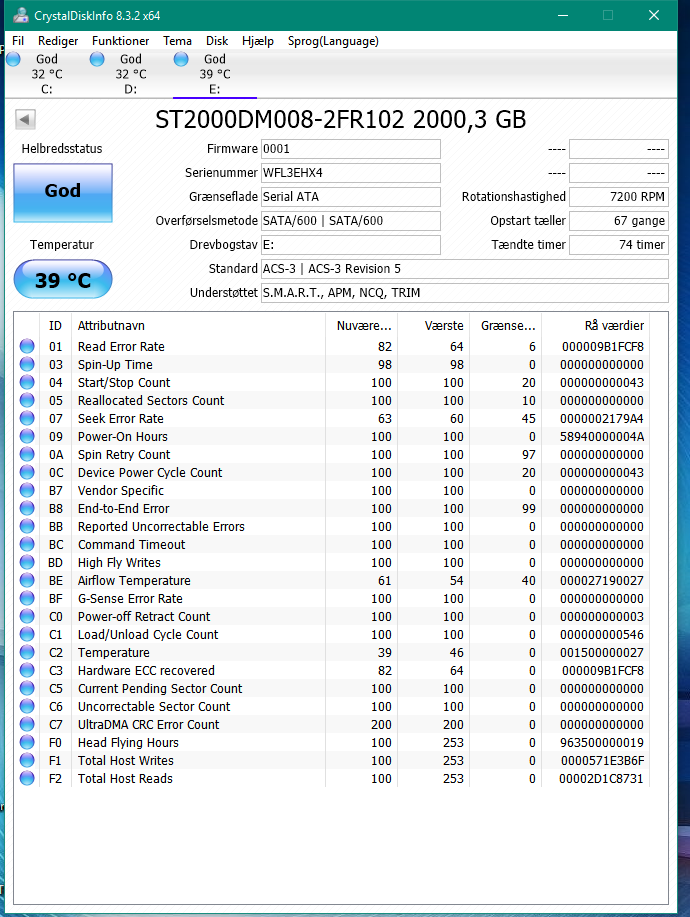This screenshot has width=690, height=917.
Task: Select the D: drive tab
Action: pos(130,74)
